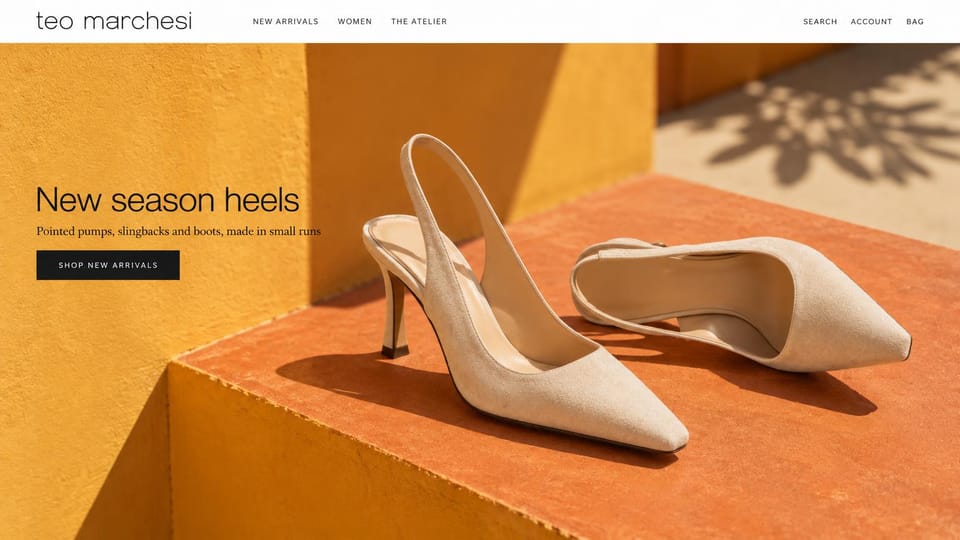This screenshot has width=960, height=540.
Task: Open Search in the header
Action: pos(820,21)
